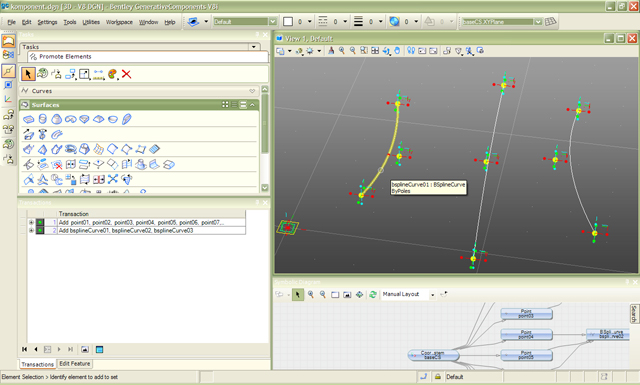640x385 pixels.
Task: Click the extrude surface tool icon
Action: coord(28,134)
